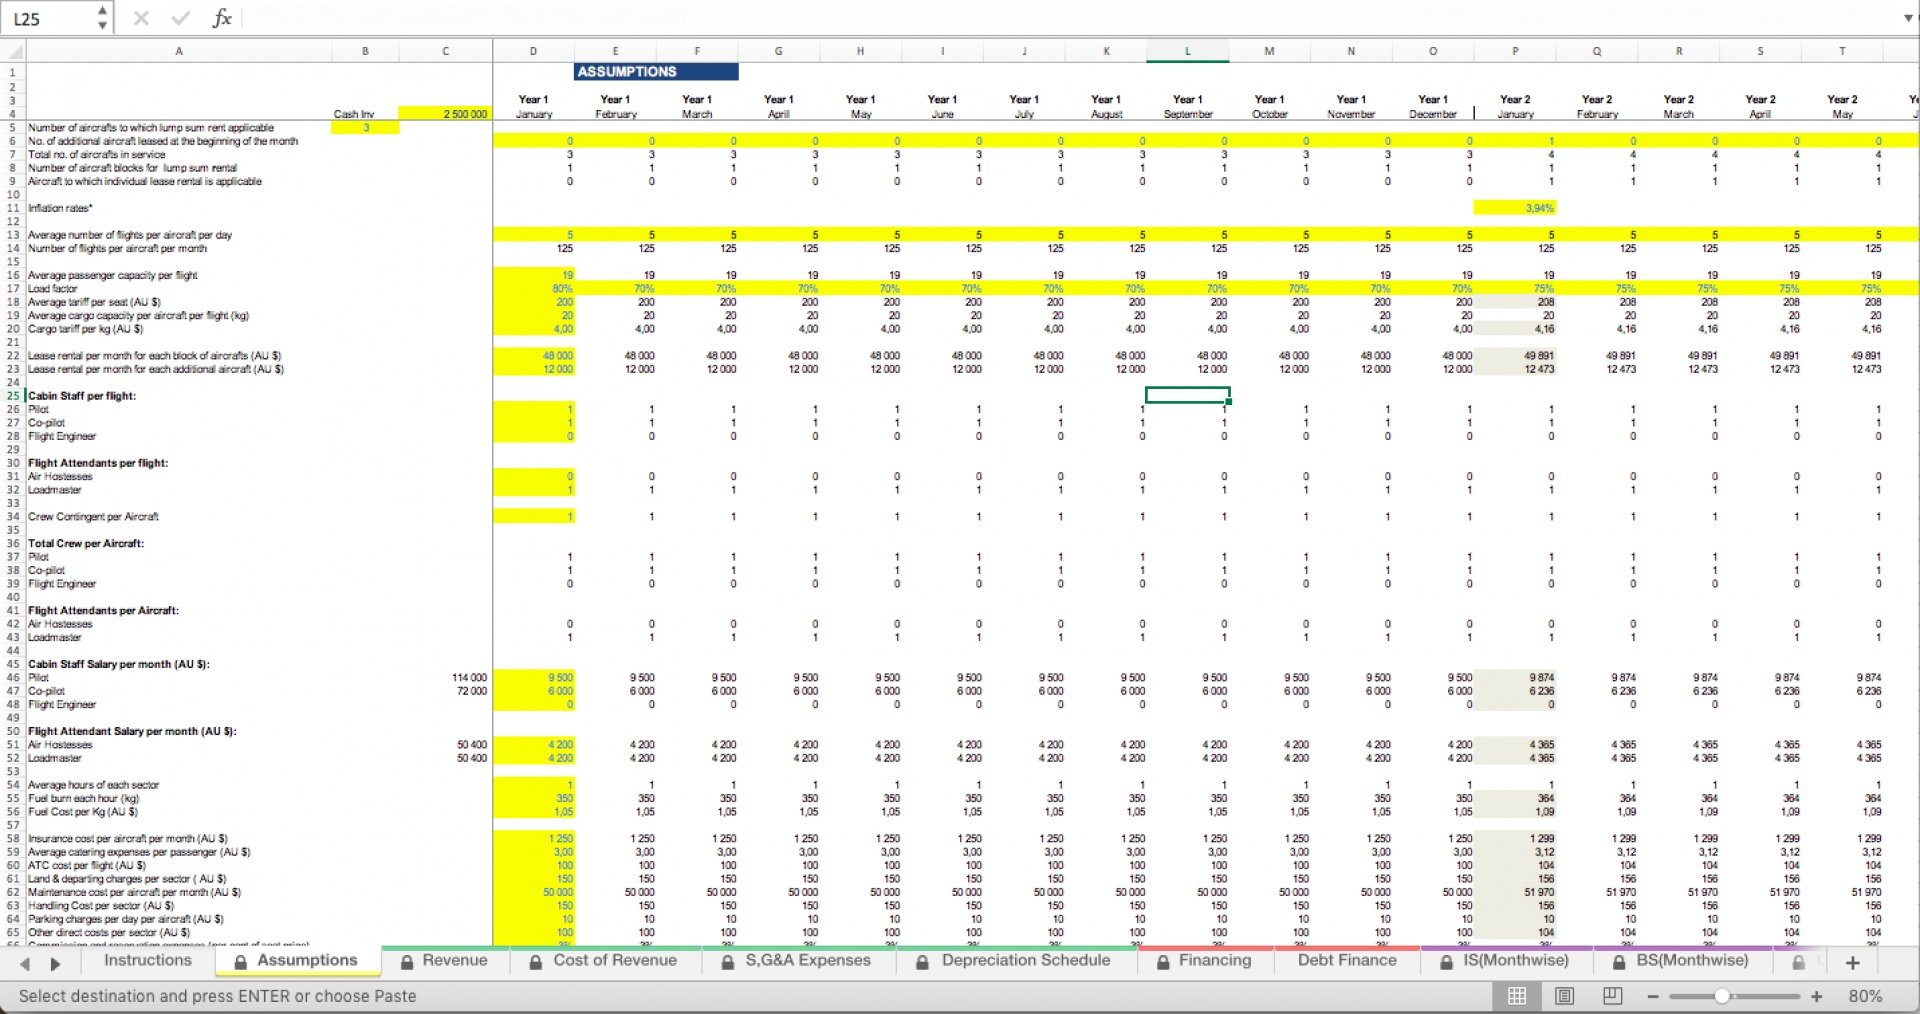This screenshot has width=1920, height=1014.
Task: Open the Cost of Revenue sheet tab
Action: point(603,960)
